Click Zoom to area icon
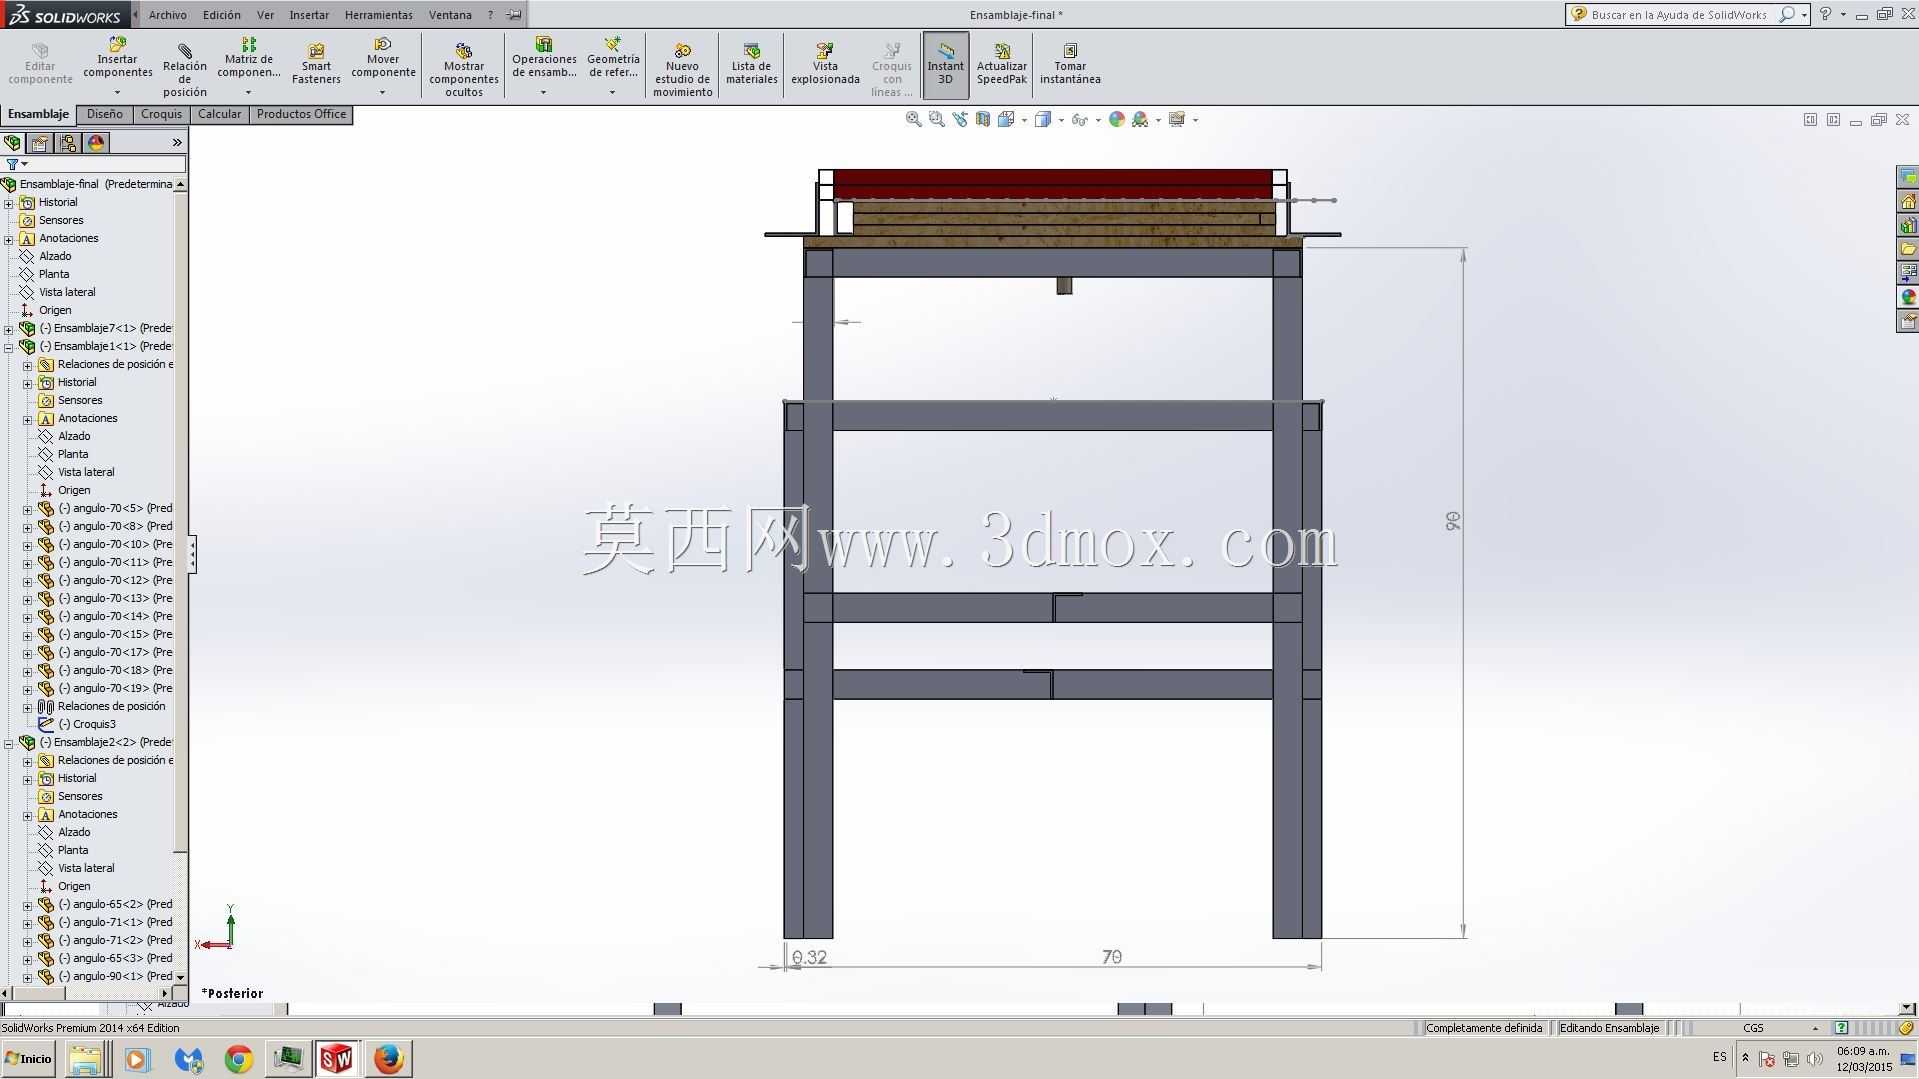1919x1079 pixels. pos(936,119)
